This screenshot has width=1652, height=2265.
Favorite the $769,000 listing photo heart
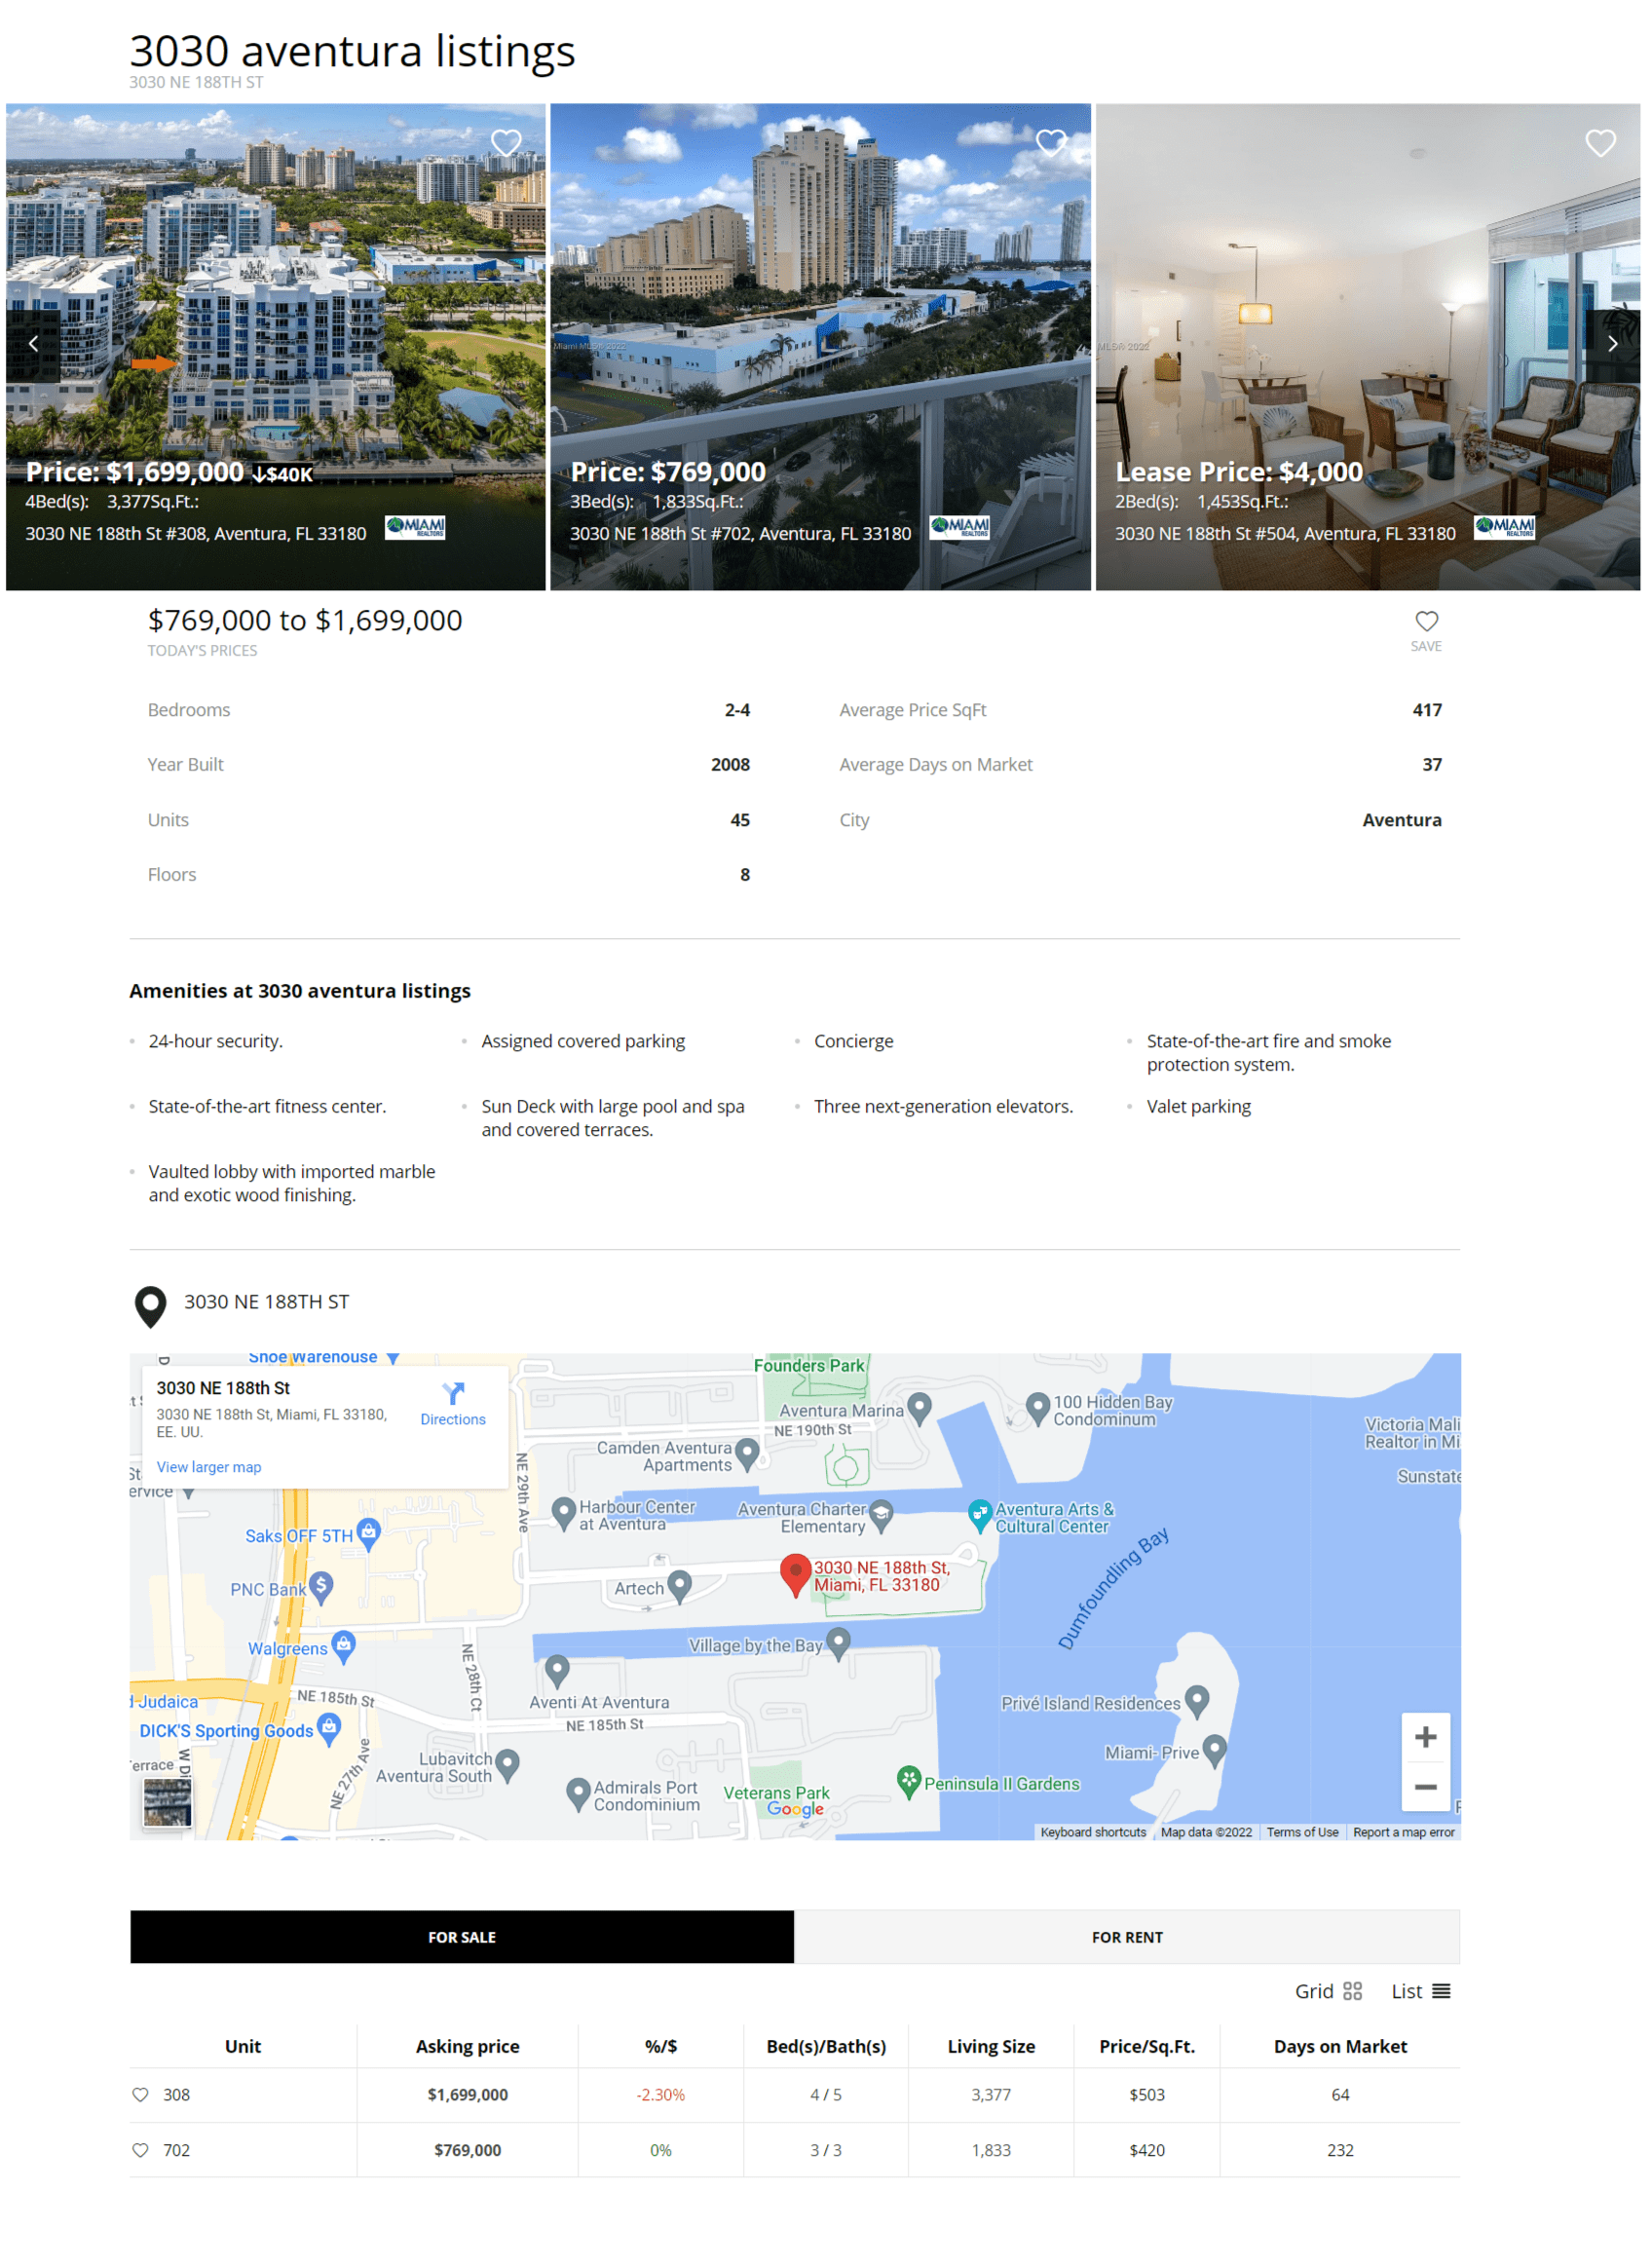[1051, 143]
